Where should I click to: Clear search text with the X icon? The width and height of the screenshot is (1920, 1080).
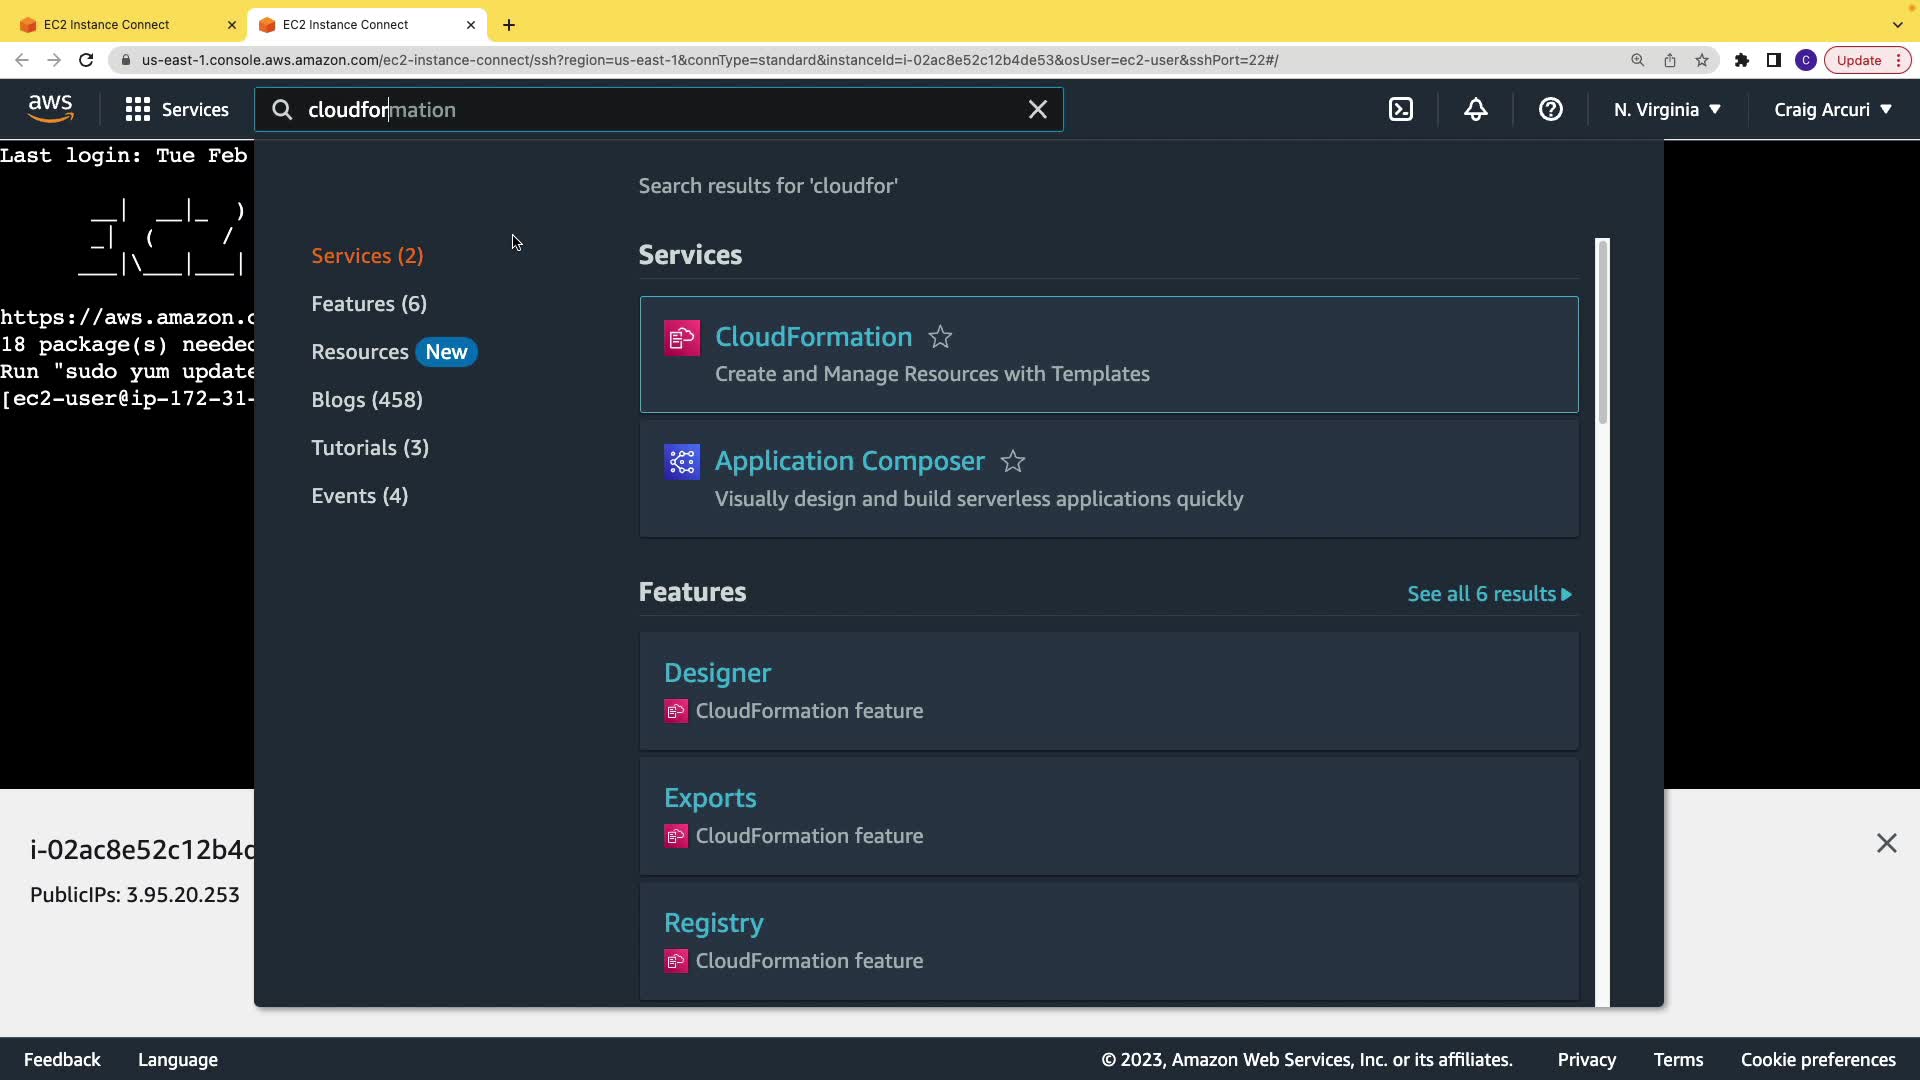pos(1038,110)
